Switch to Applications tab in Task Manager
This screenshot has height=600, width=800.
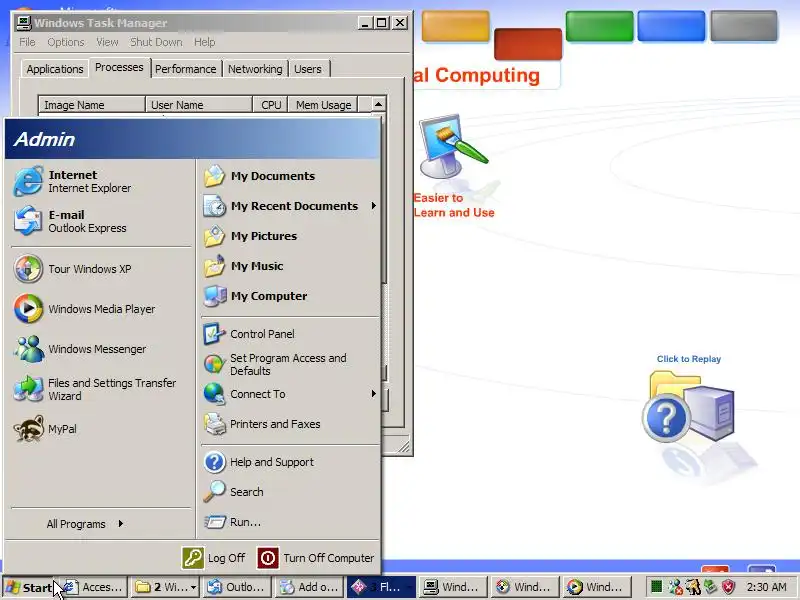[x=55, y=69]
